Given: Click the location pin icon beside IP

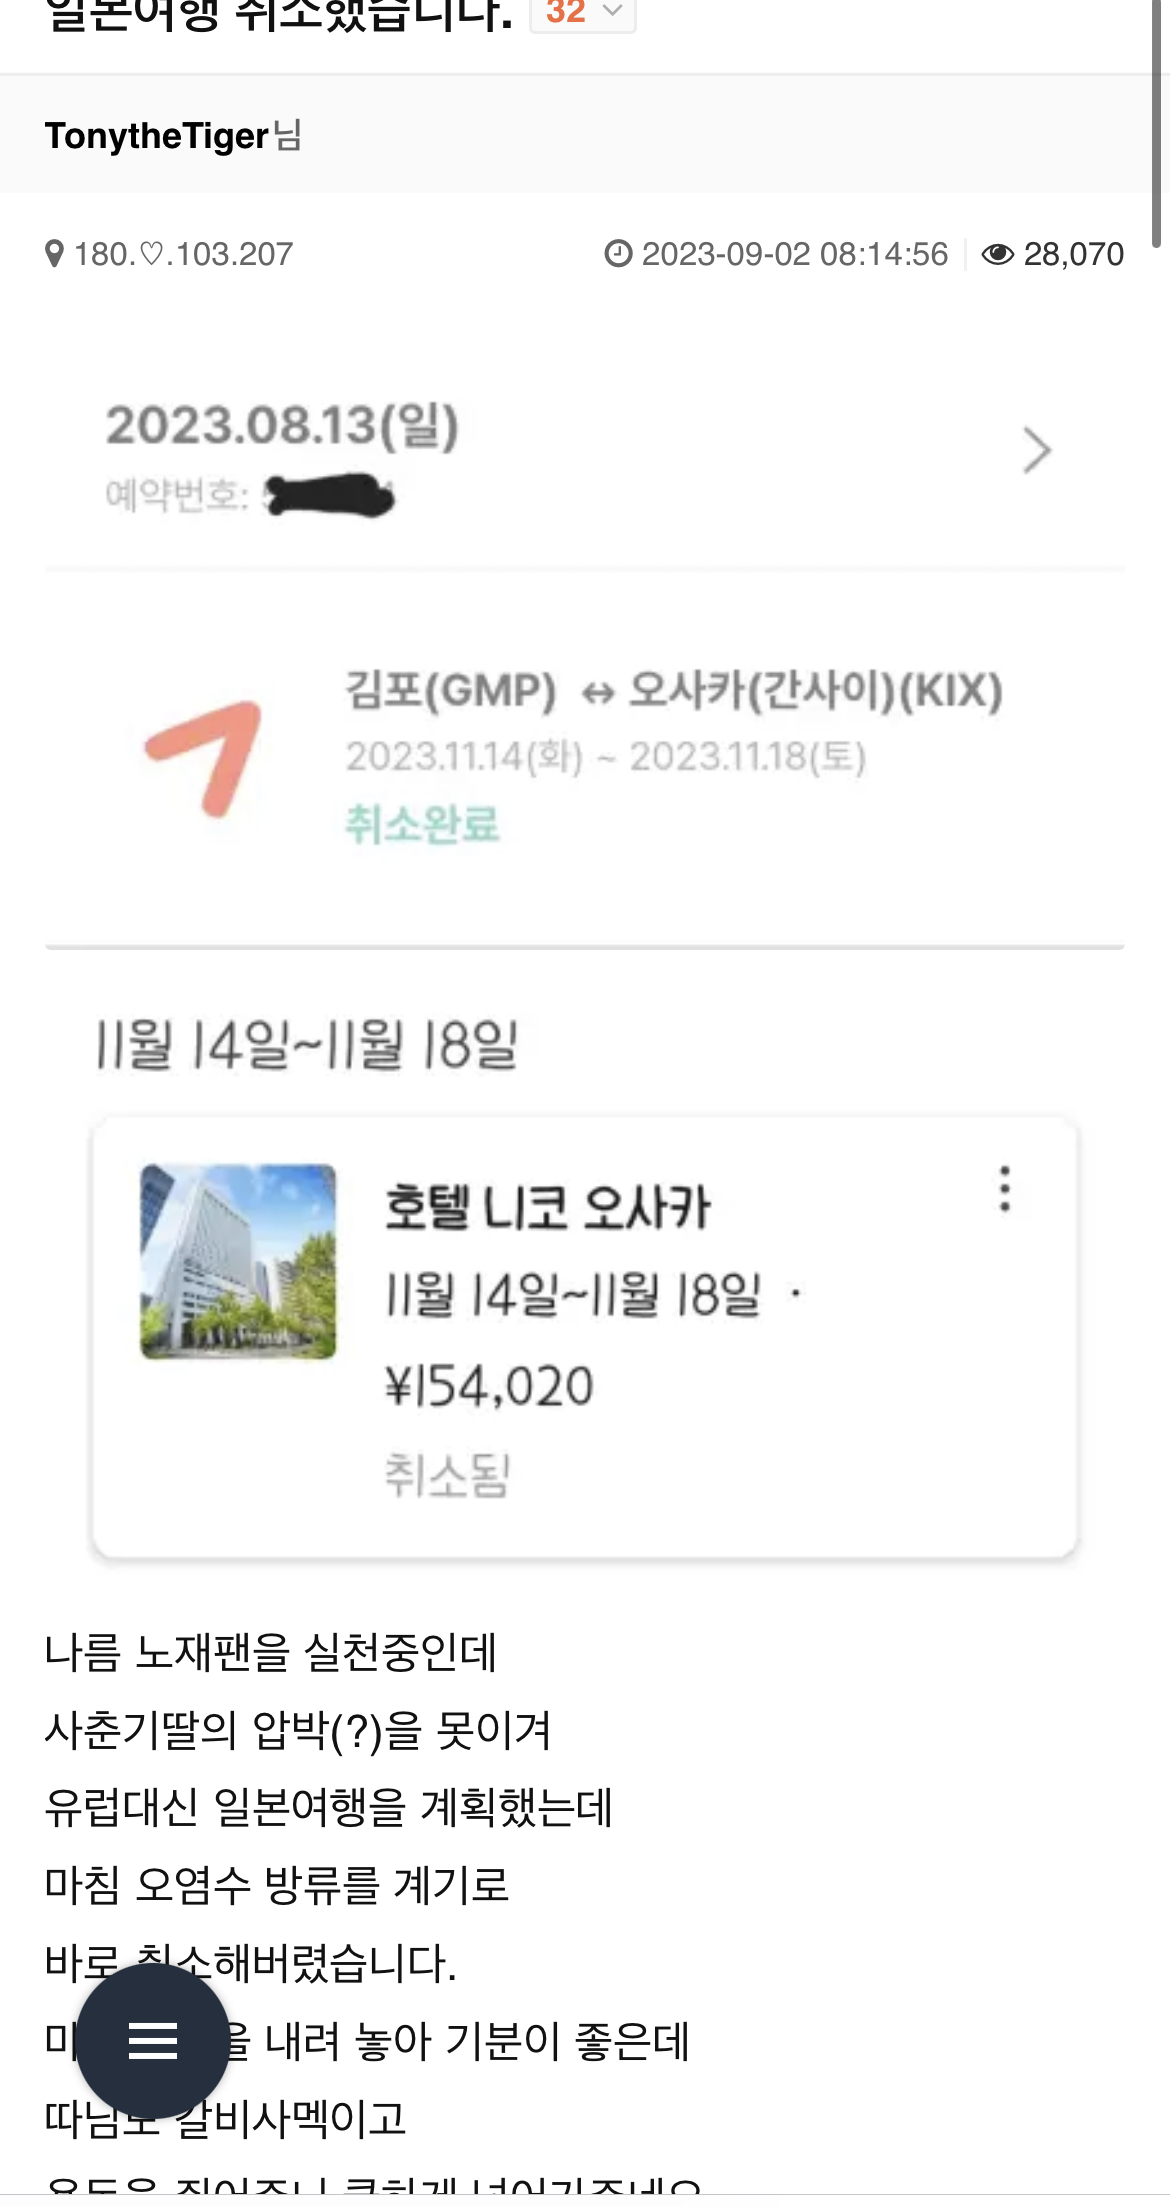Looking at the screenshot, I should 55,255.
